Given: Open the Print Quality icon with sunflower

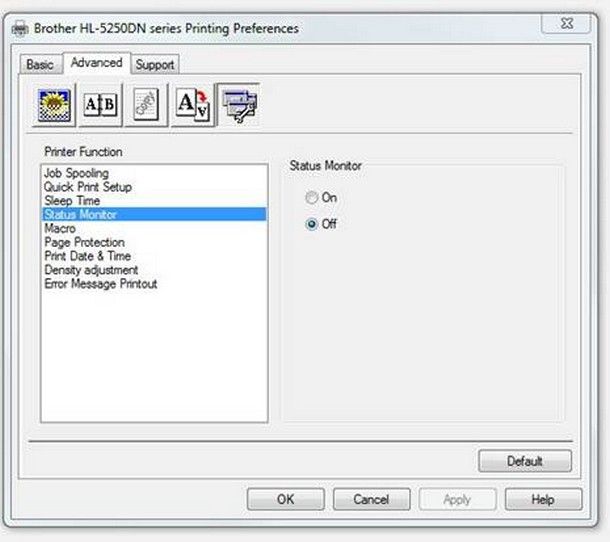Looking at the screenshot, I should [x=54, y=105].
